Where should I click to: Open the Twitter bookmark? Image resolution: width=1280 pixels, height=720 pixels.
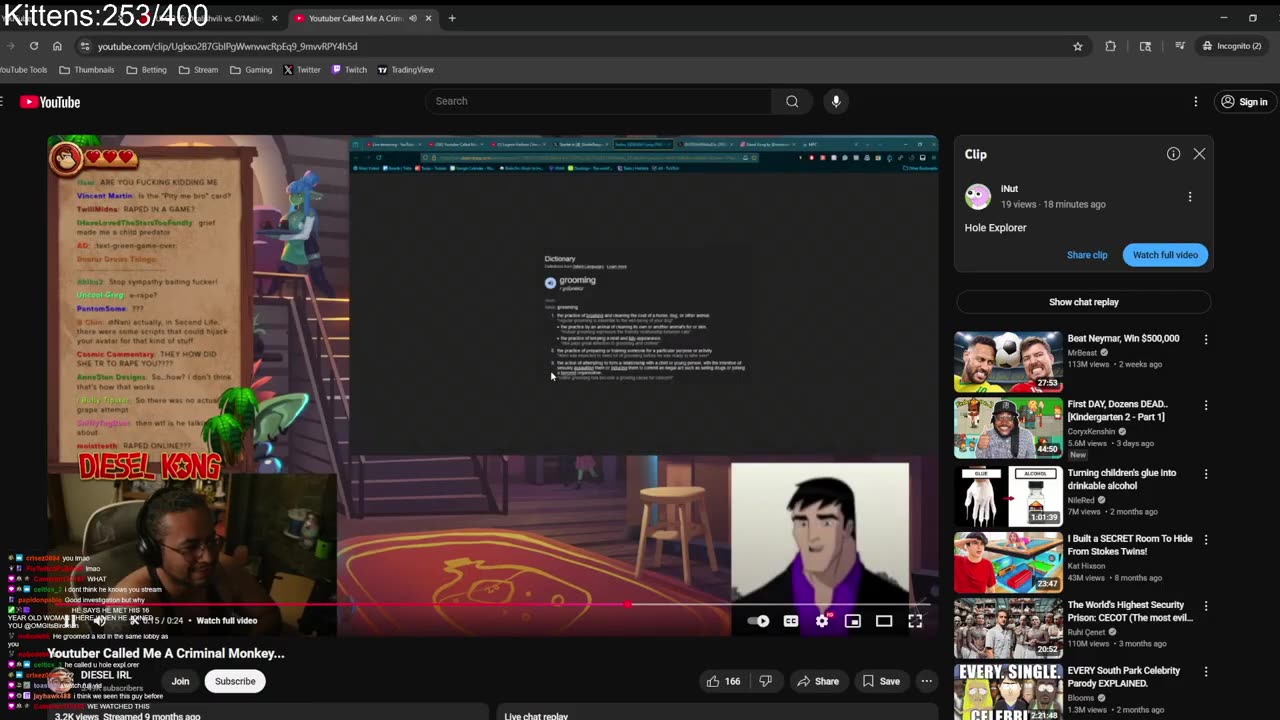[x=301, y=70]
